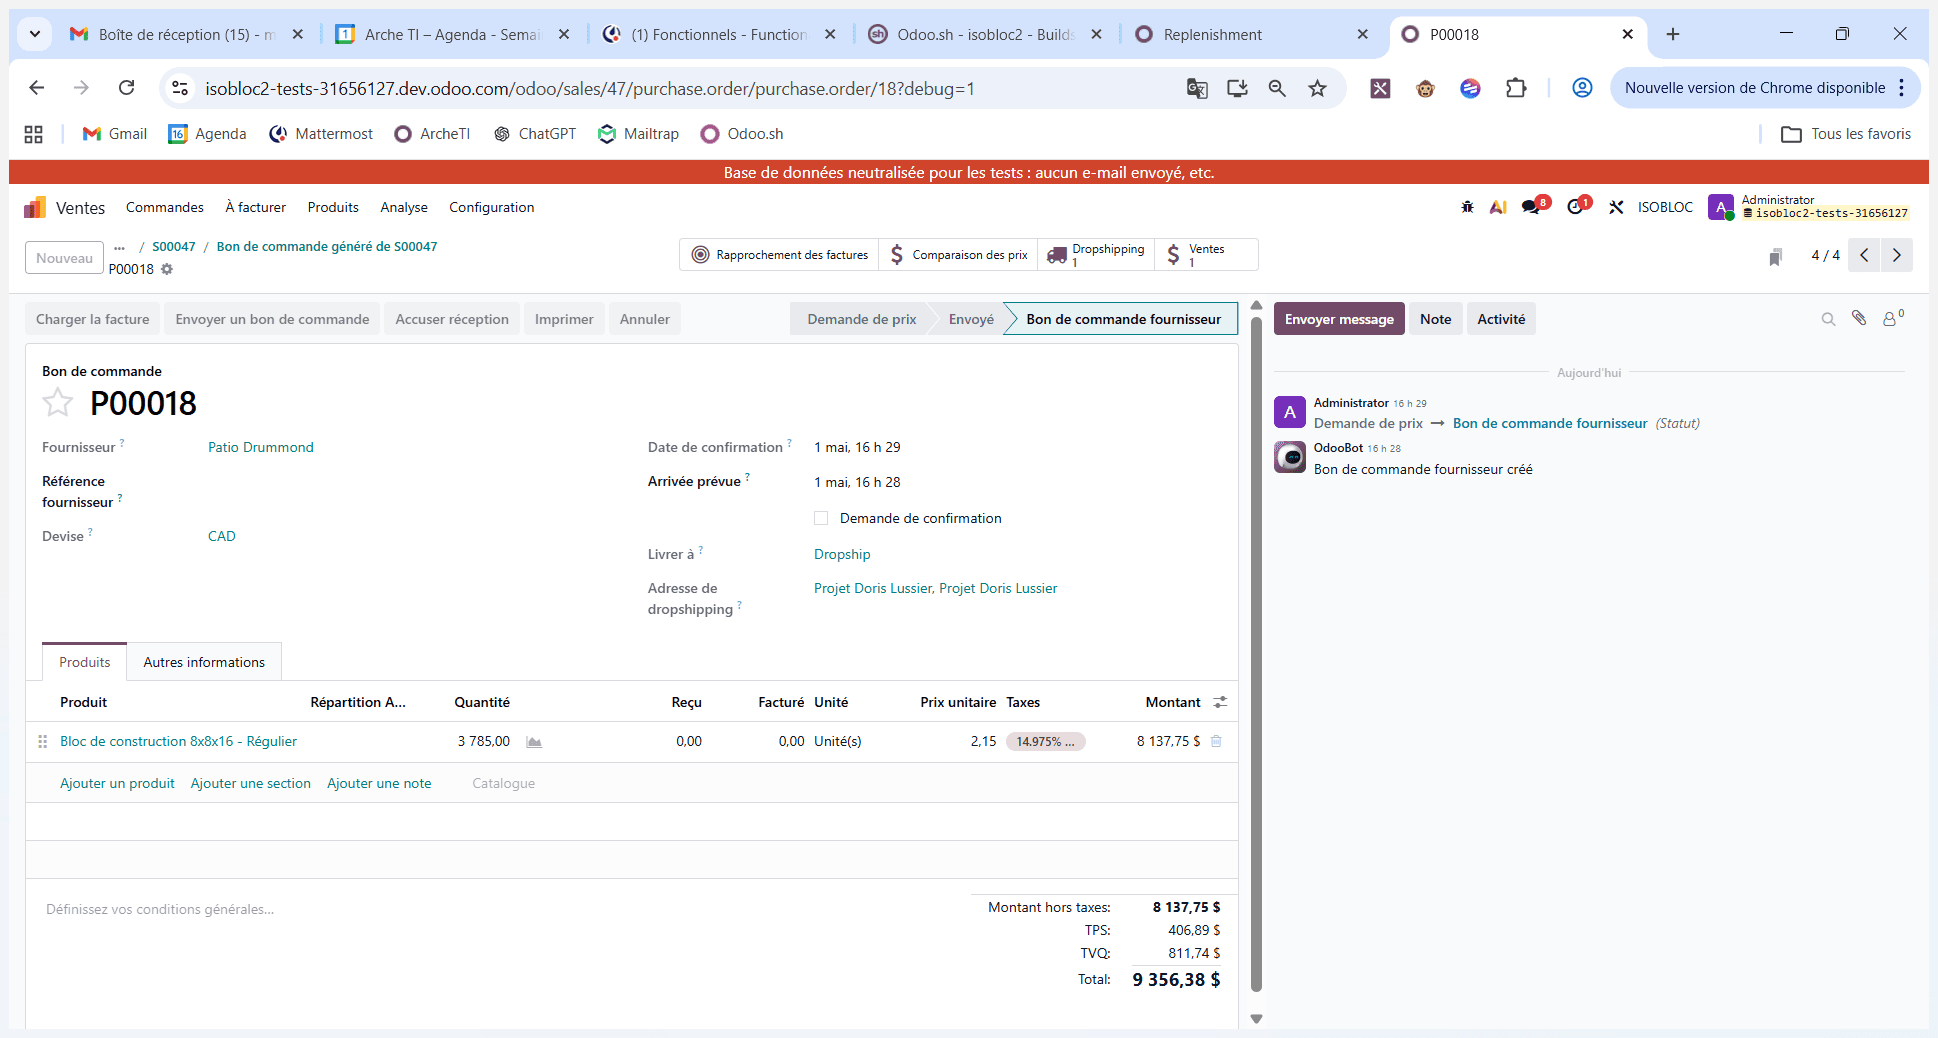Attach files using the chatter paperclip
The height and width of the screenshot is (1038, 1938).
click(x=1859, y=318)
